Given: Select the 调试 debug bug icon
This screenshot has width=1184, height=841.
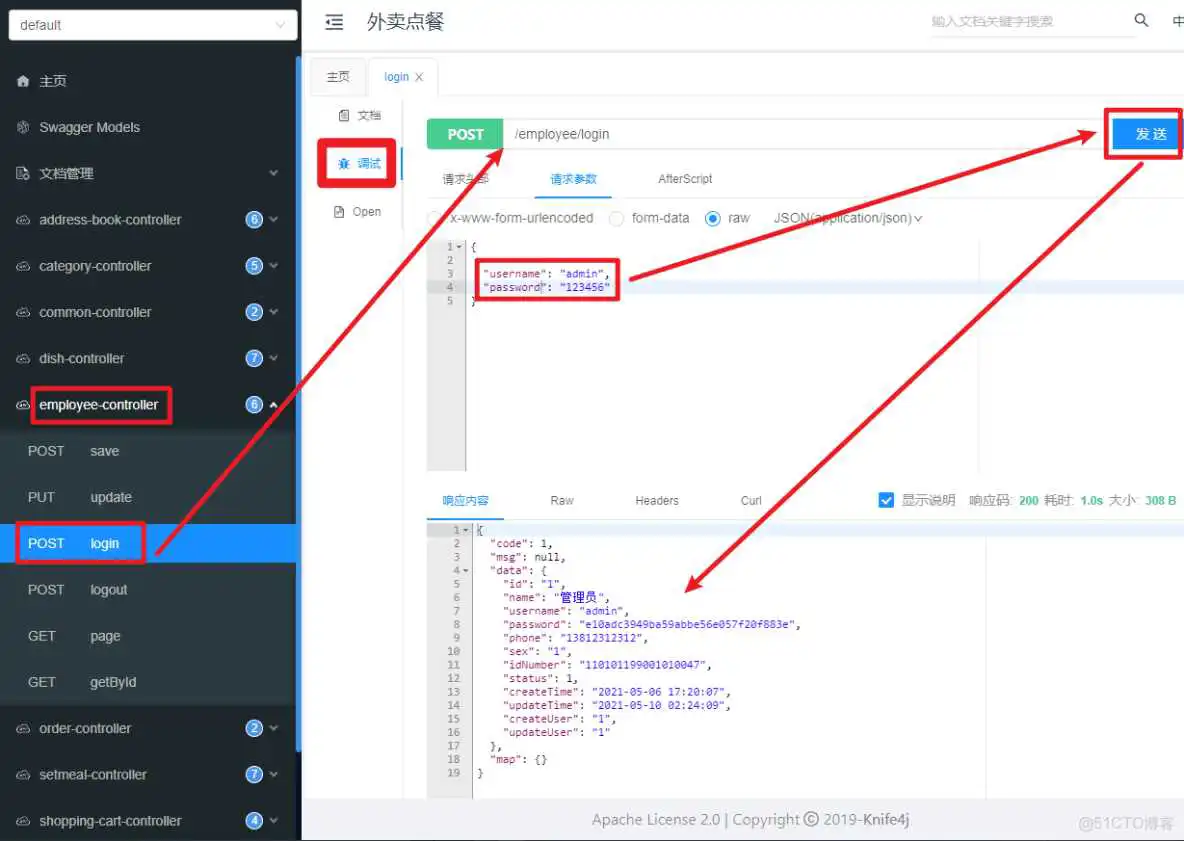Looking at the screenshot, I should (344, 163).
